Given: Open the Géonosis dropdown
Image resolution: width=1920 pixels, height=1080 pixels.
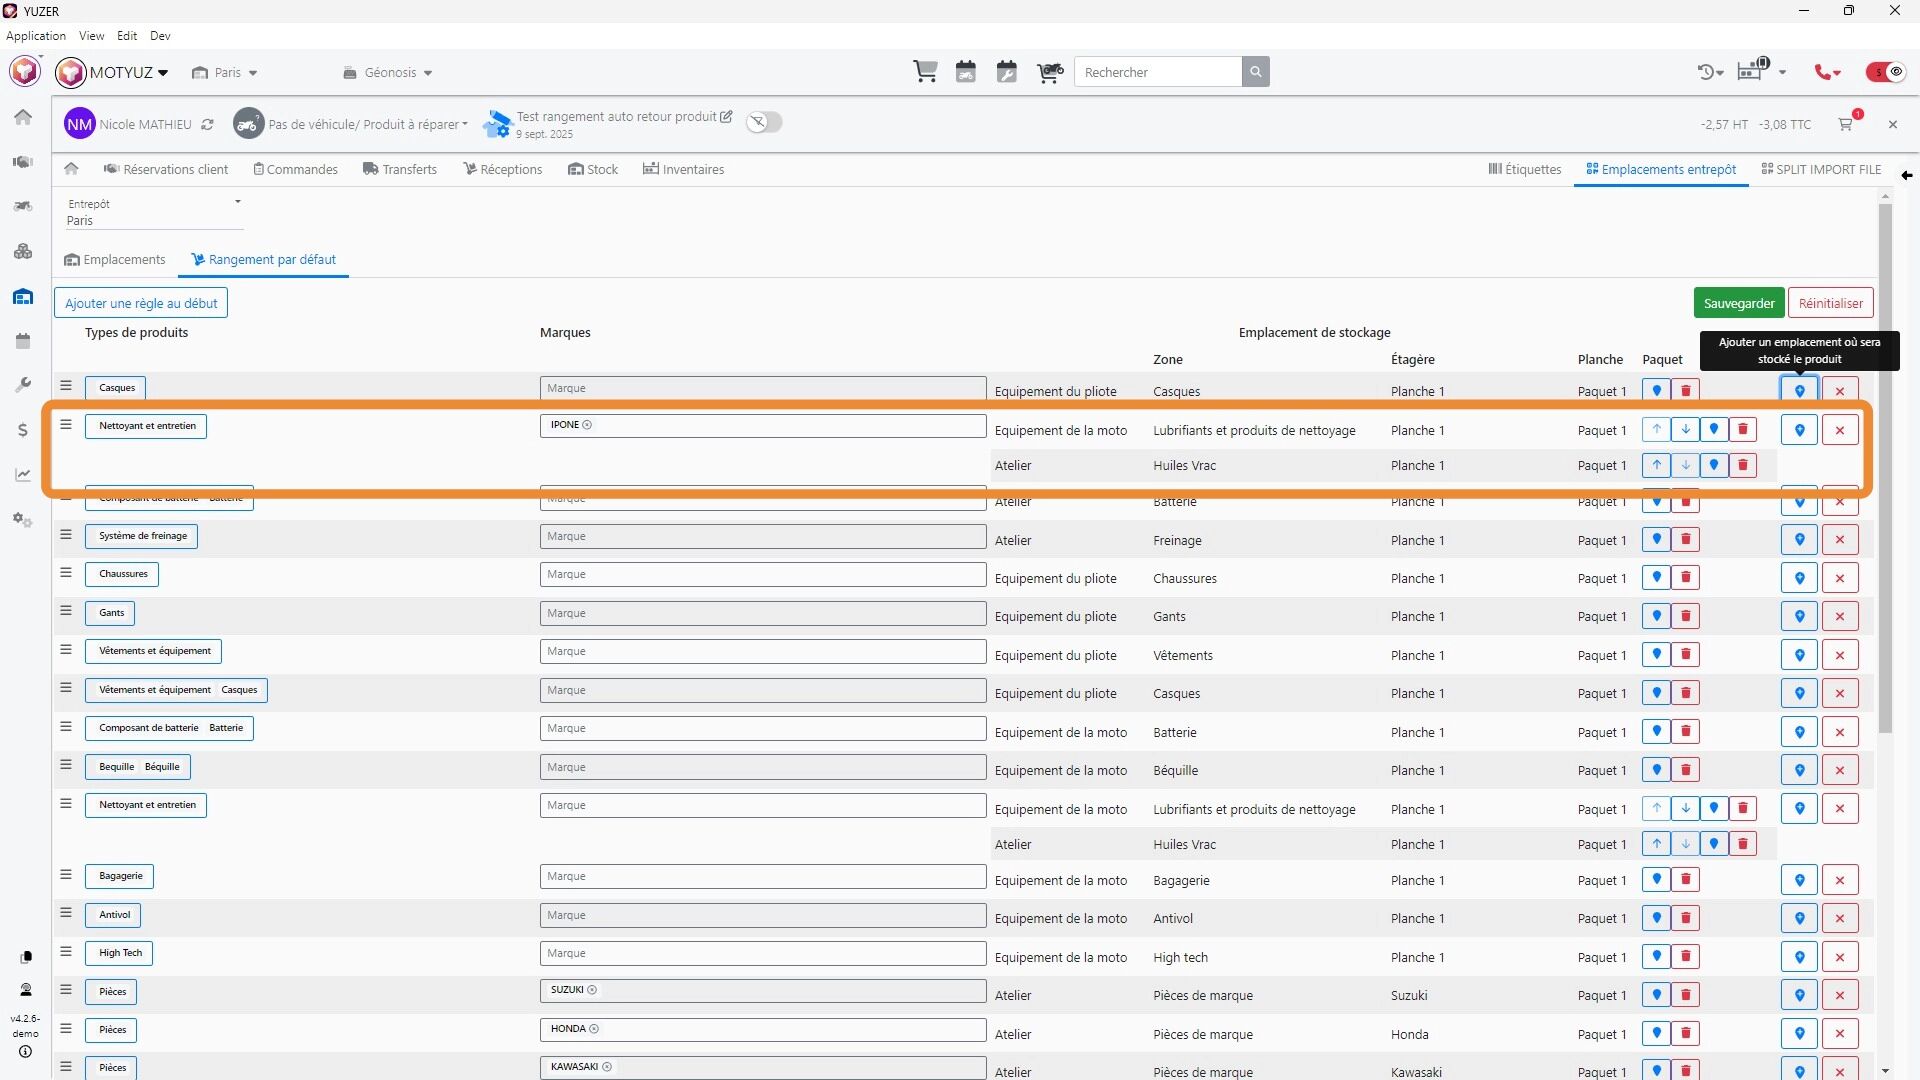Looking at the screenshot, I should point(388,73).
